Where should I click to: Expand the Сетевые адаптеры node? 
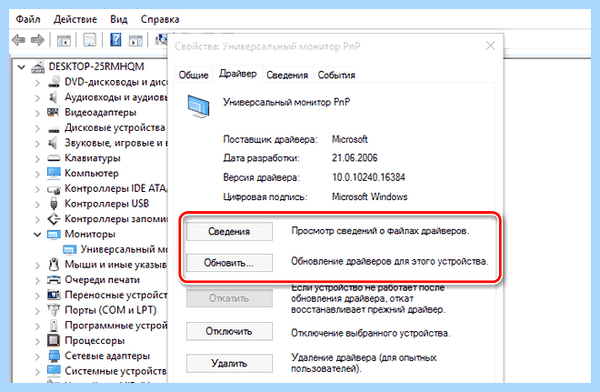coord(37,356)
